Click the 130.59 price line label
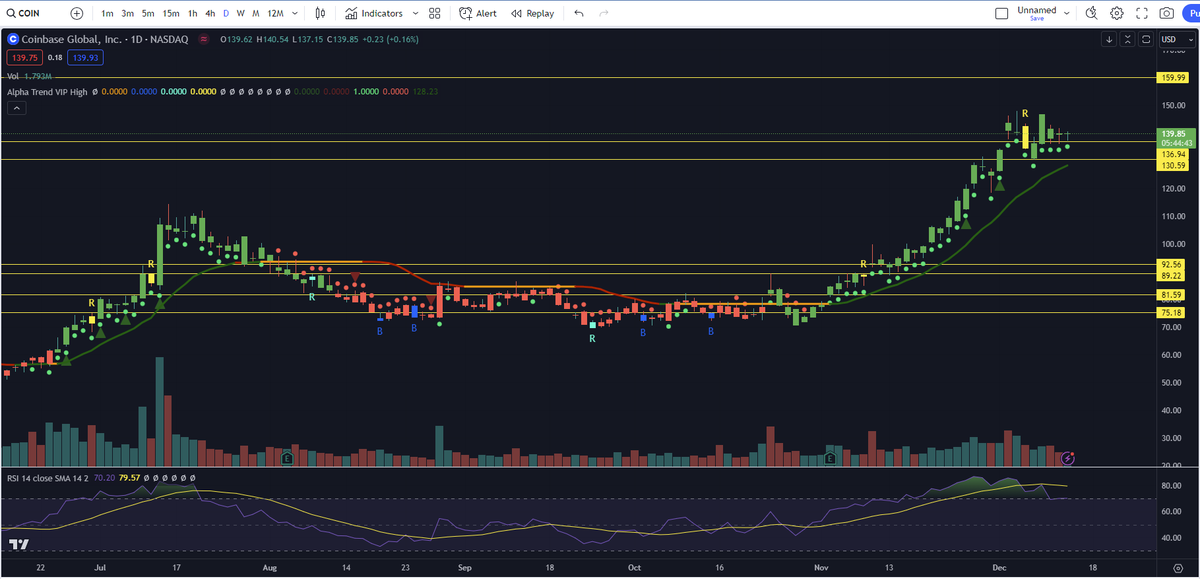 click(1172, 165)
